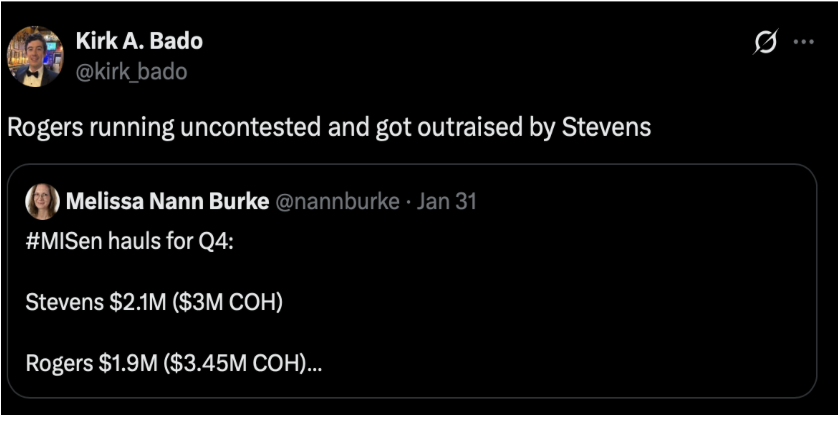Click the @kirk_bado handle

tap(130, 71)
